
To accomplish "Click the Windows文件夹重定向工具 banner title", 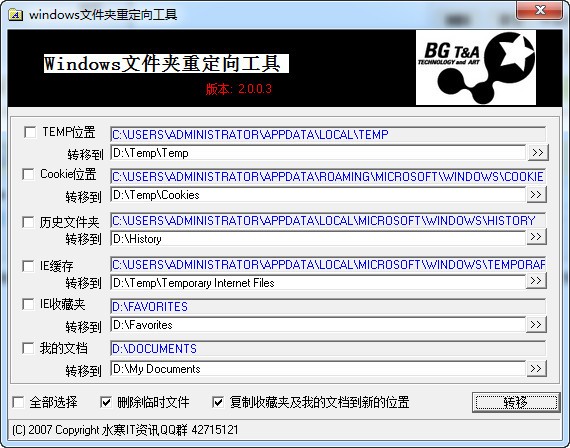I will pos(166,64).
